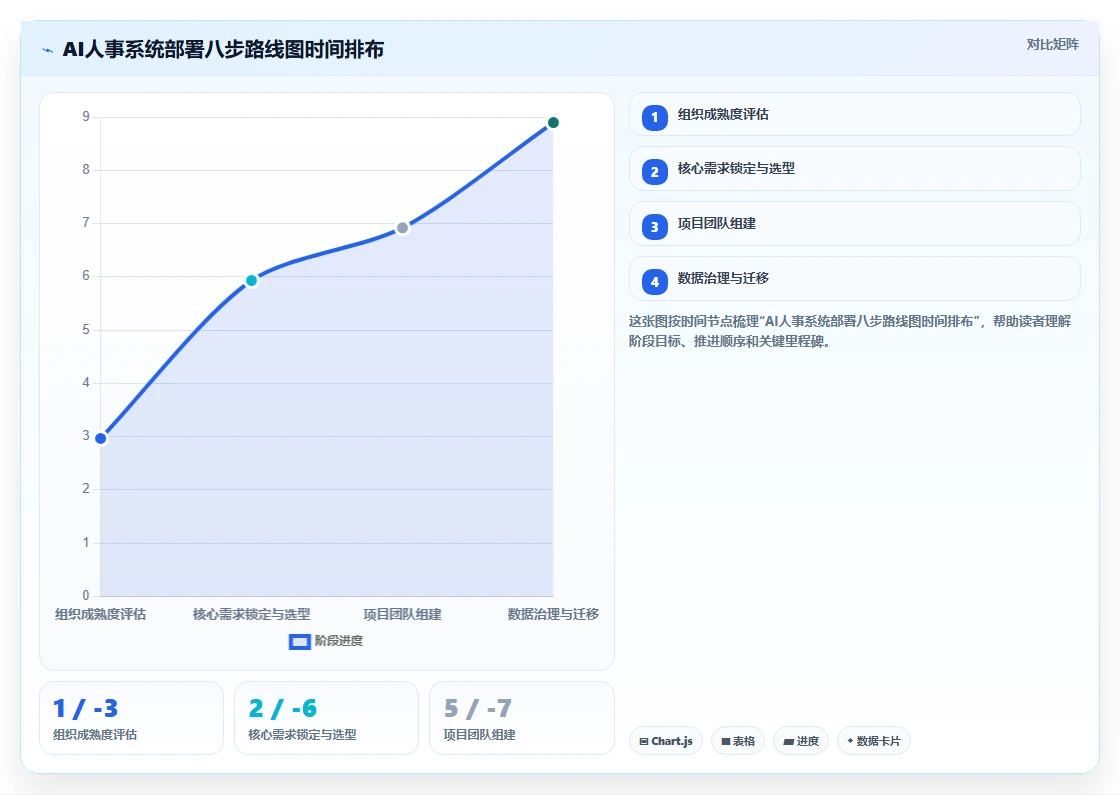Click the cyan data point at value 6
The height and width of the screenshot is (795, 1120).
coord(251,281)
